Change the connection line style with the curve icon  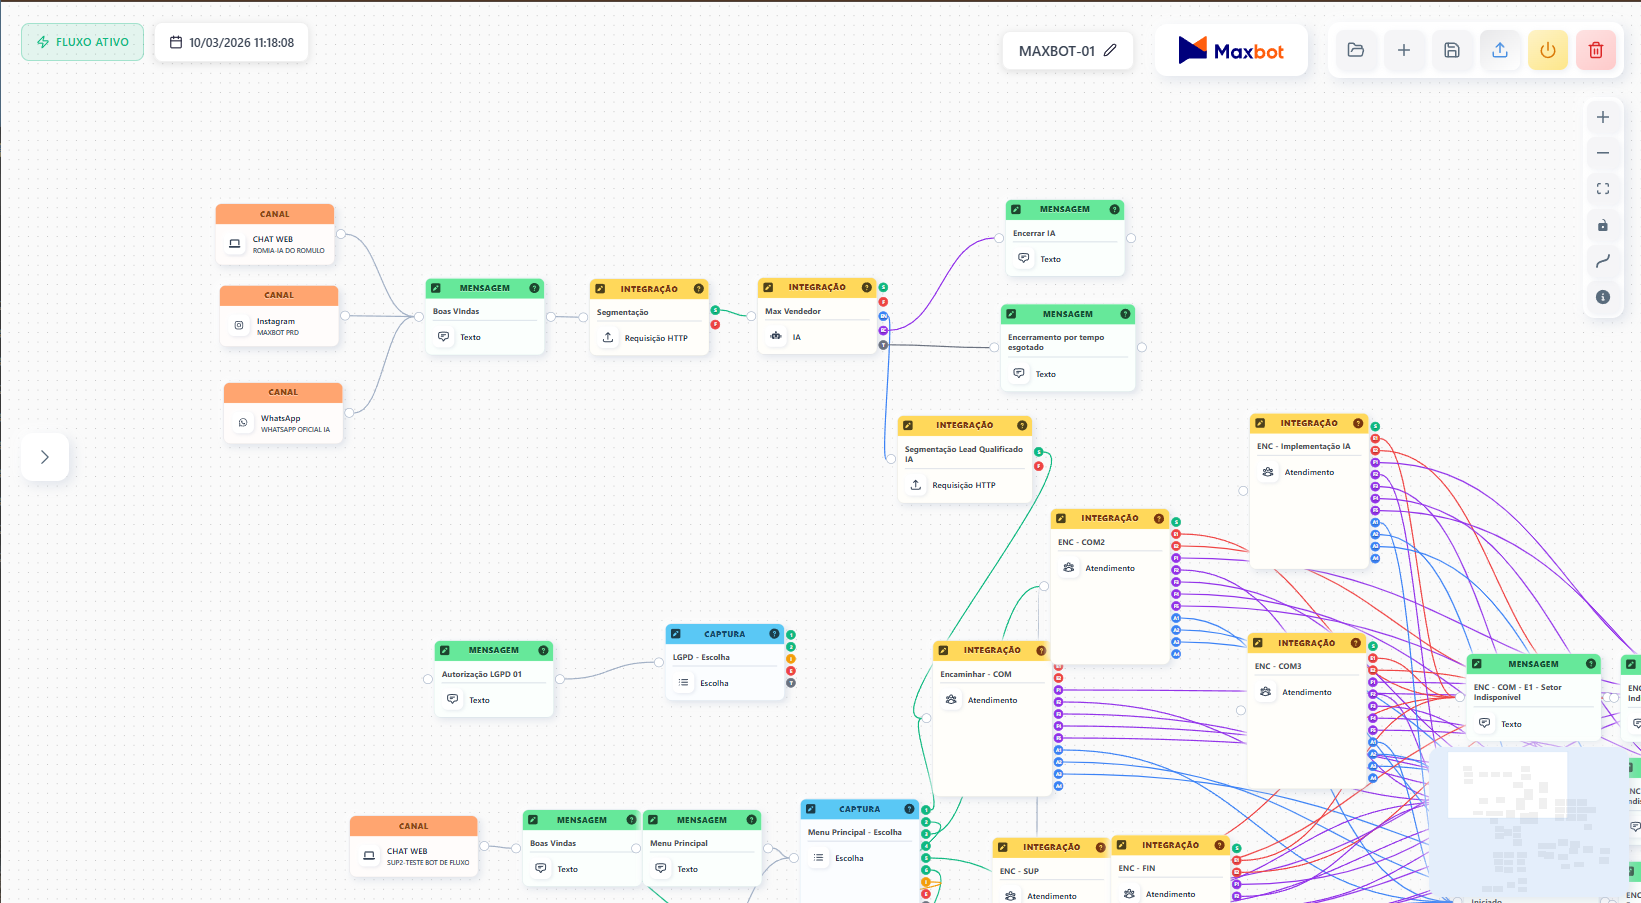[x=1603, y=261]
